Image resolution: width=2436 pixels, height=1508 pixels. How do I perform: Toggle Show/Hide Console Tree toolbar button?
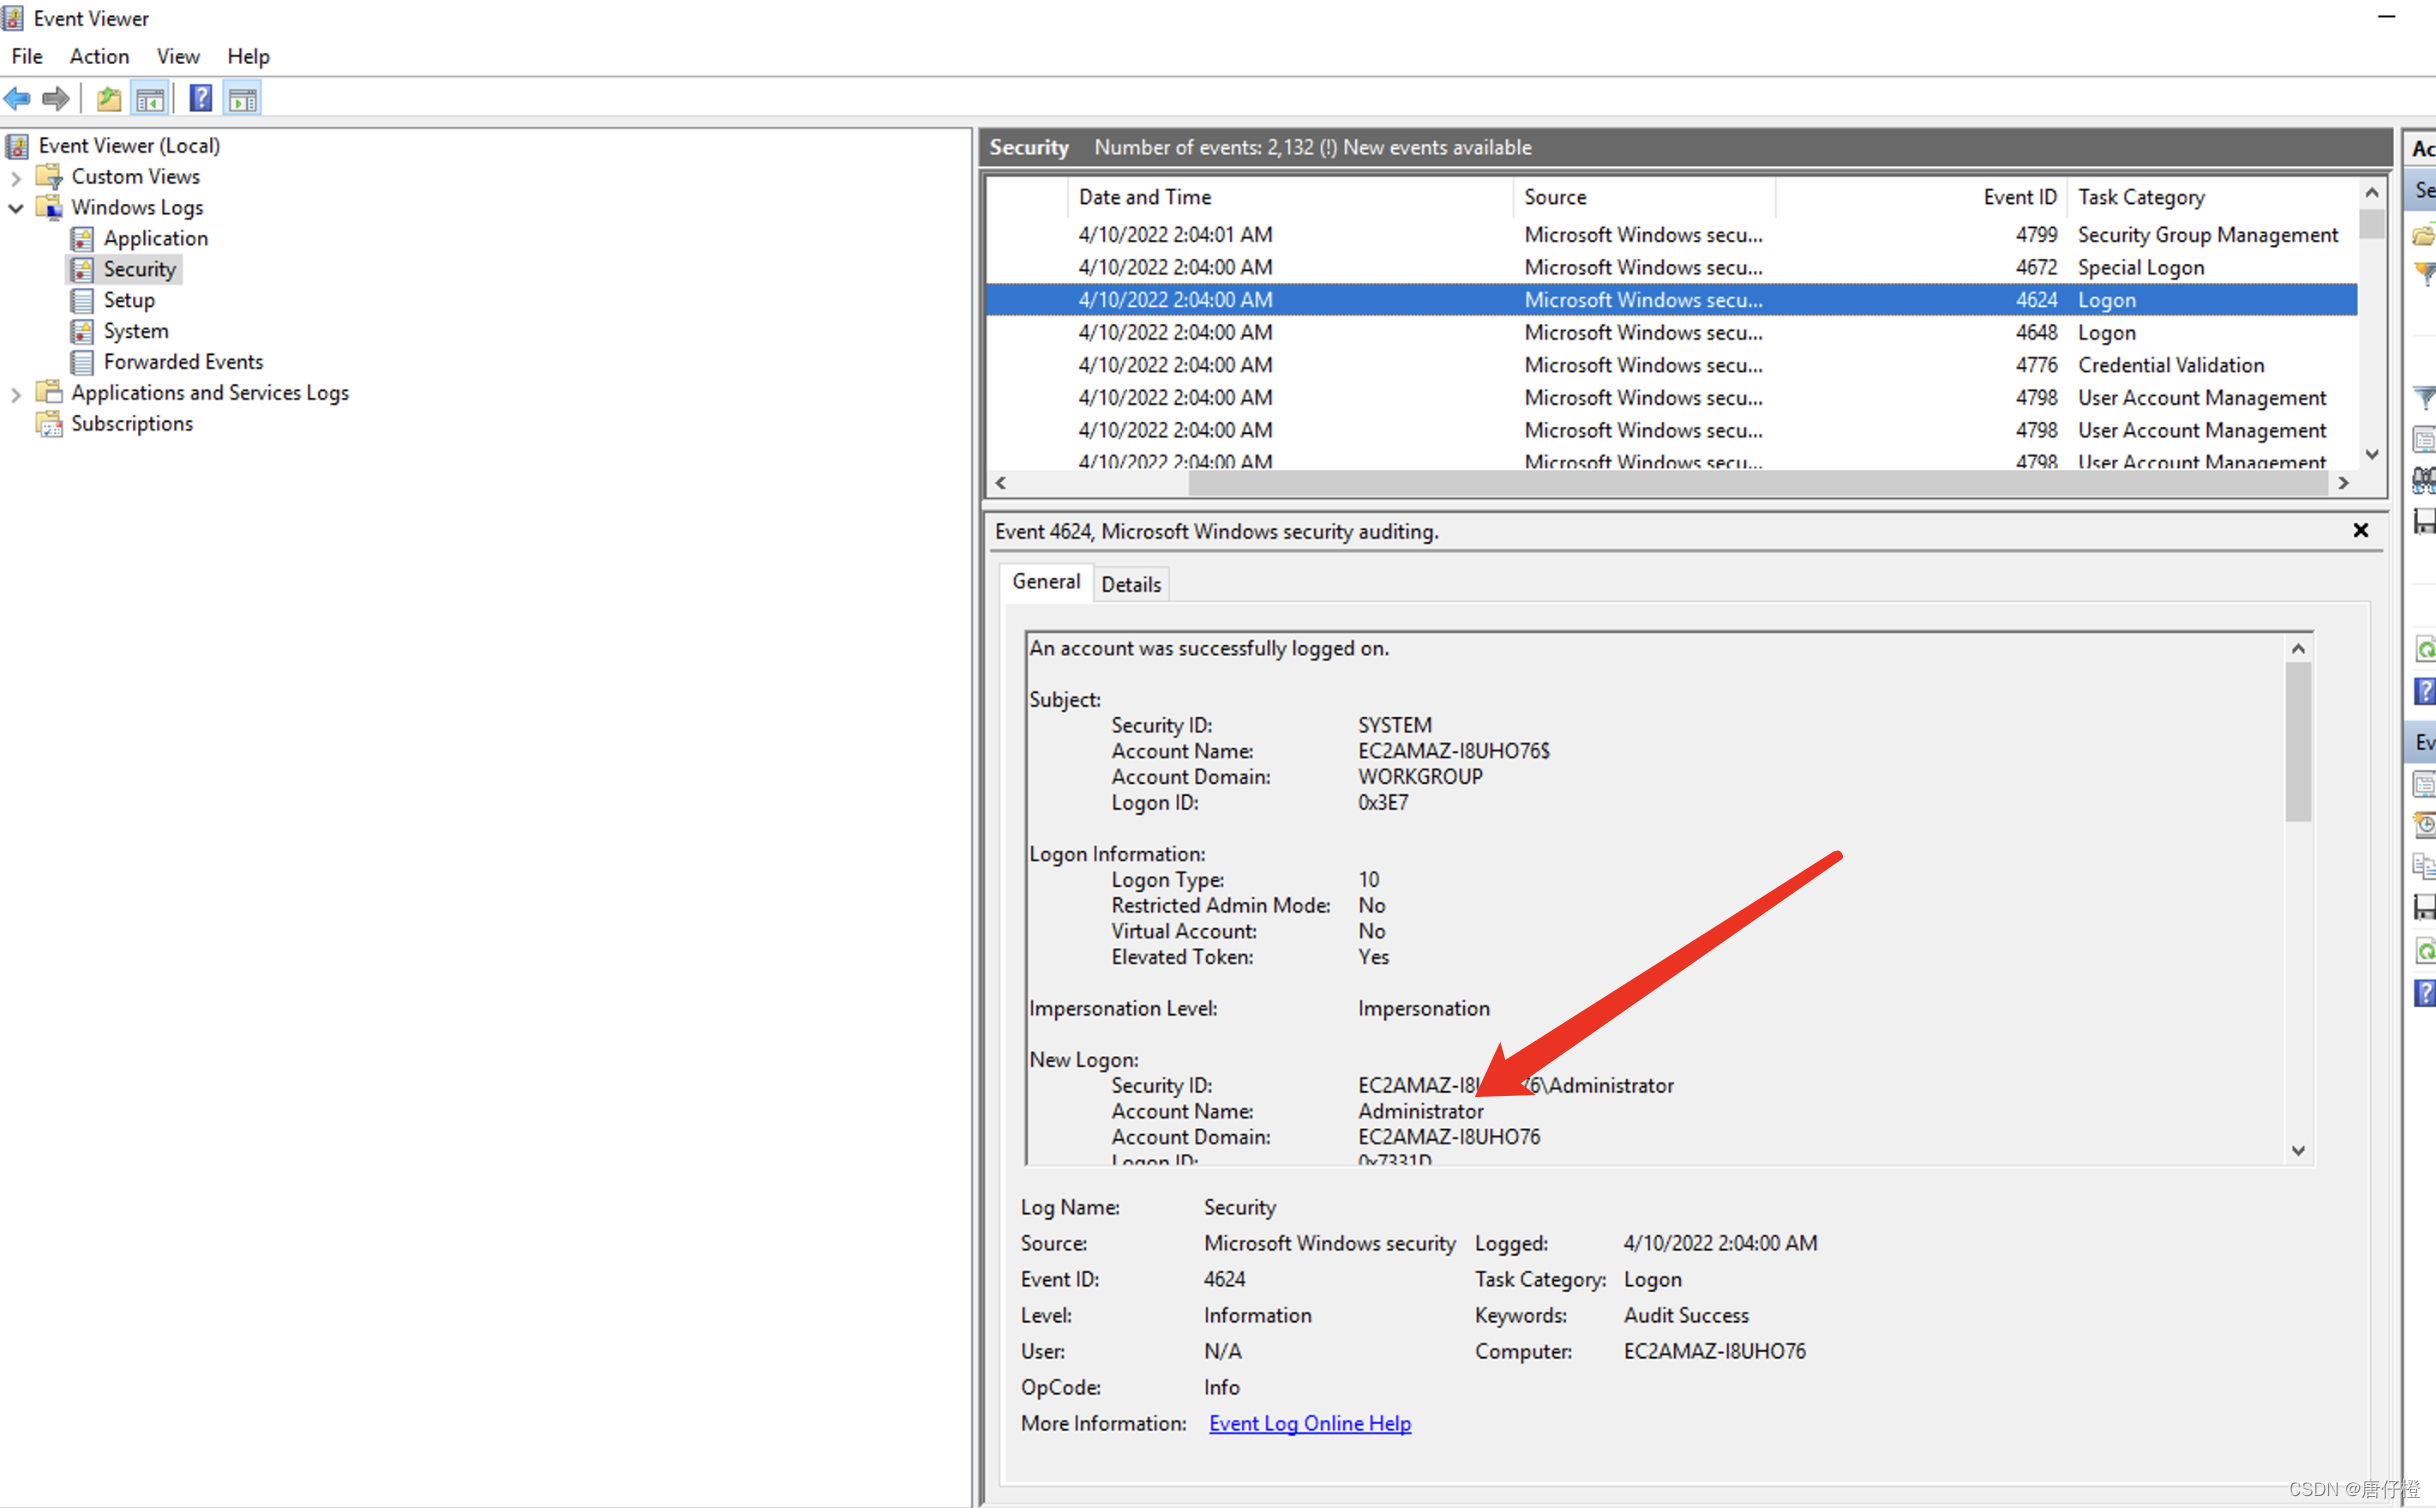coord(150,98)
